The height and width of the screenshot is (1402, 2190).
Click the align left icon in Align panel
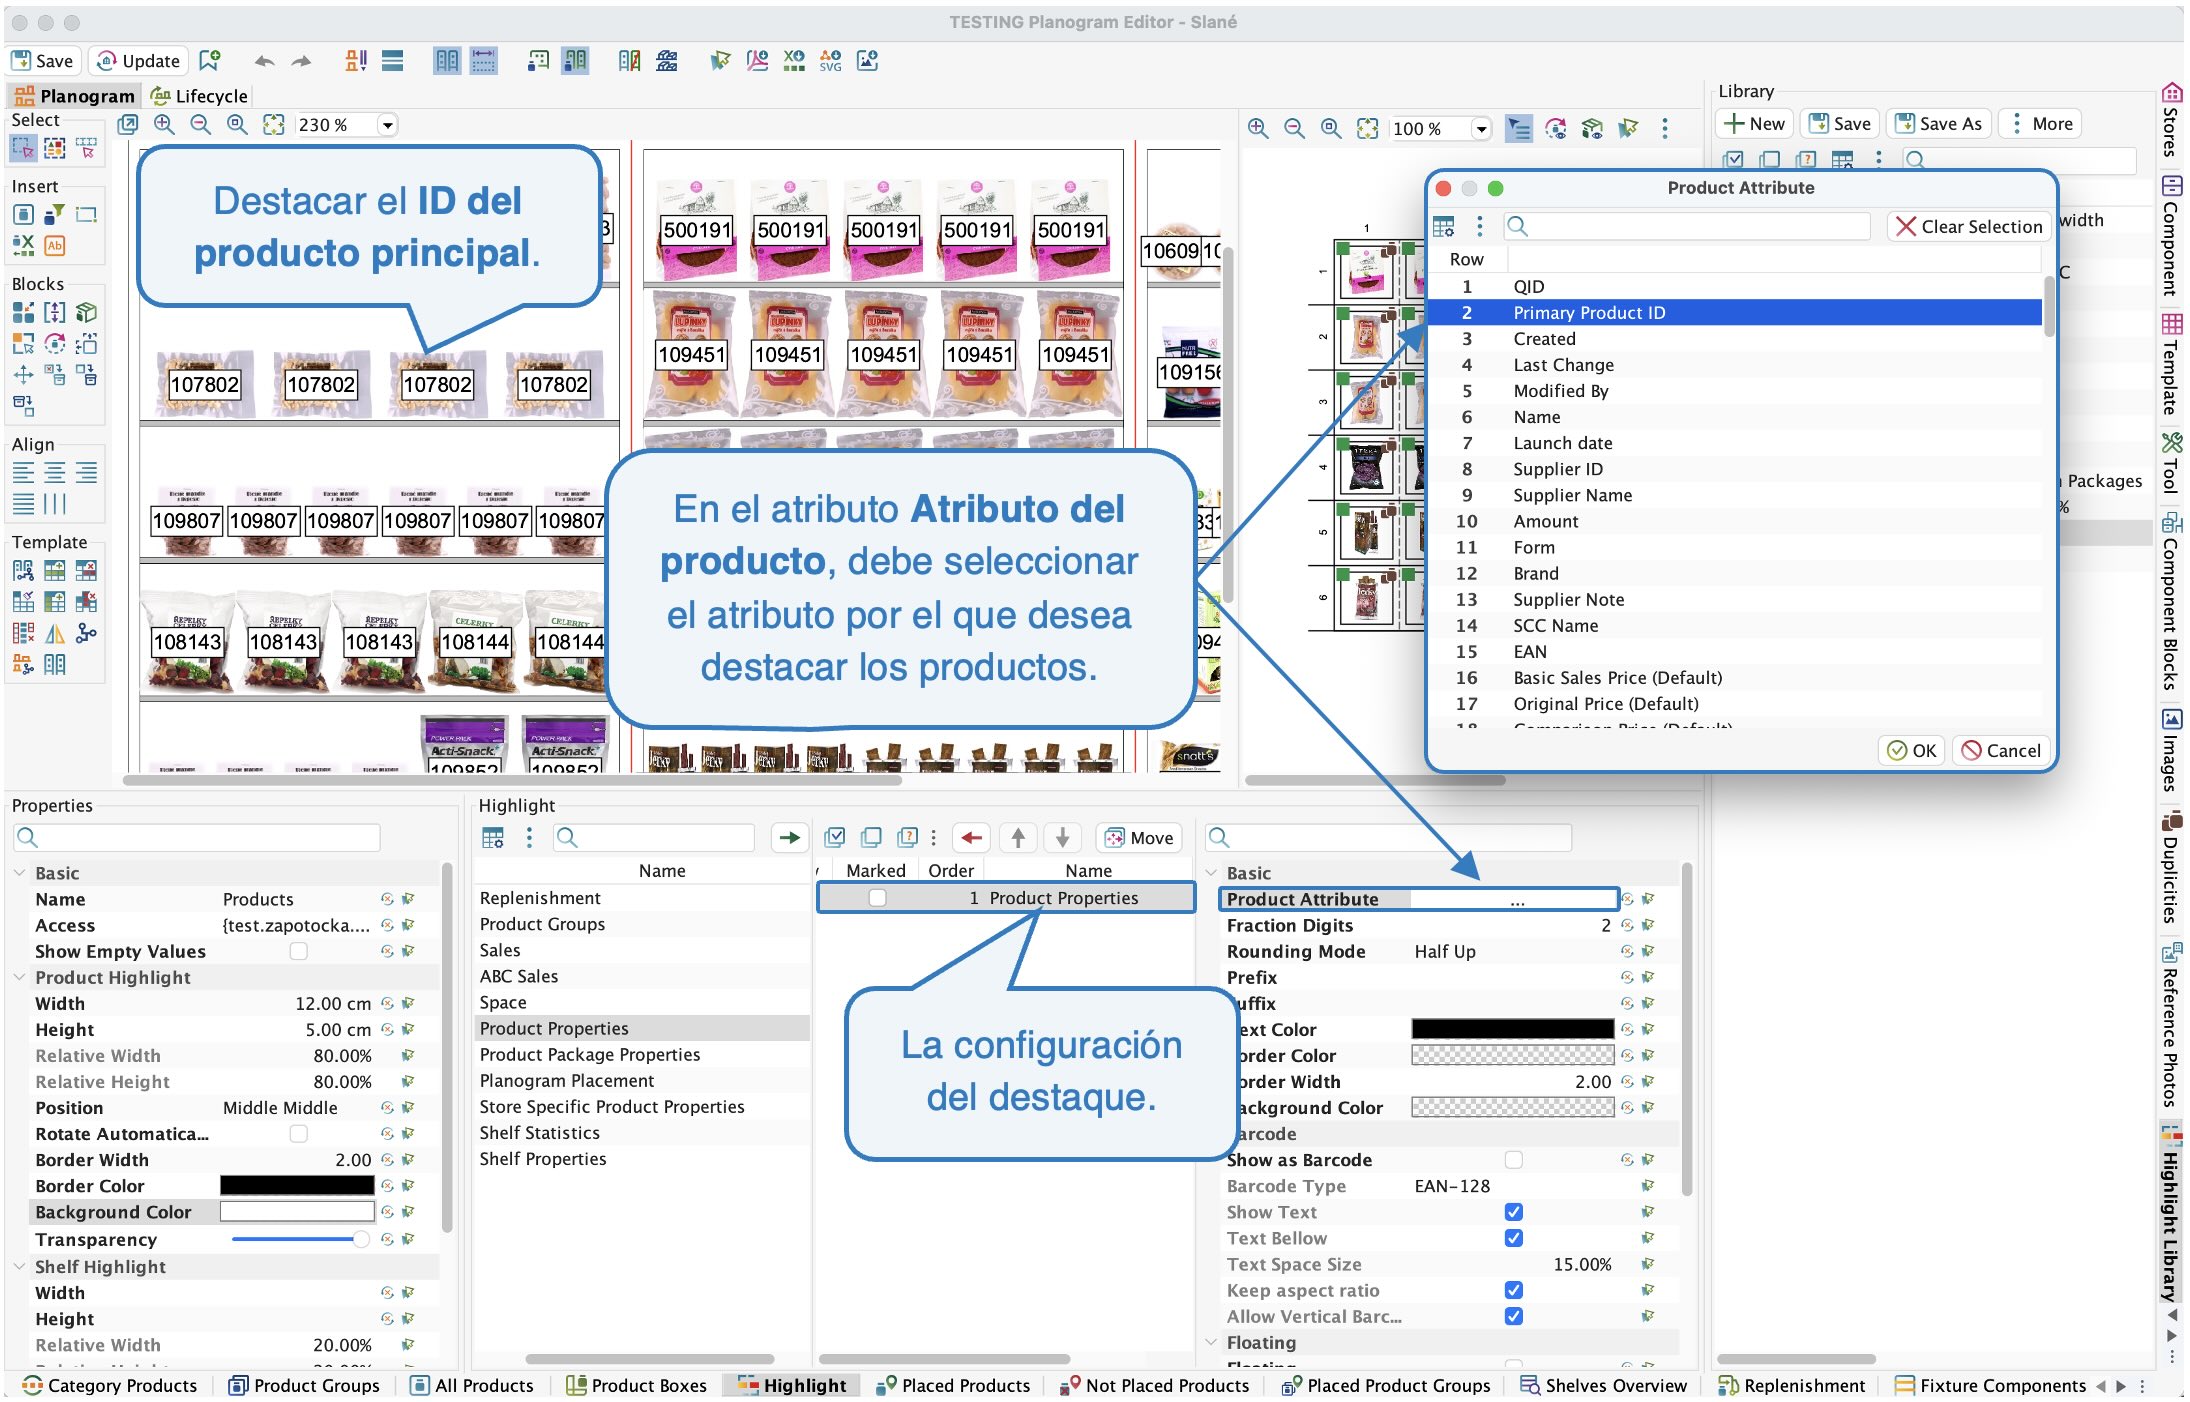pyautogui.click(x=23, y=473)
